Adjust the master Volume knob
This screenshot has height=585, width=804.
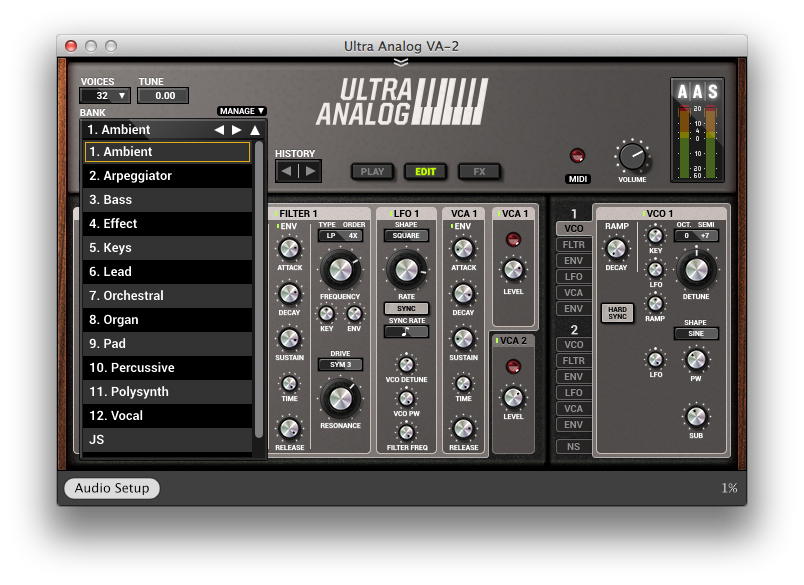[632, 157]
